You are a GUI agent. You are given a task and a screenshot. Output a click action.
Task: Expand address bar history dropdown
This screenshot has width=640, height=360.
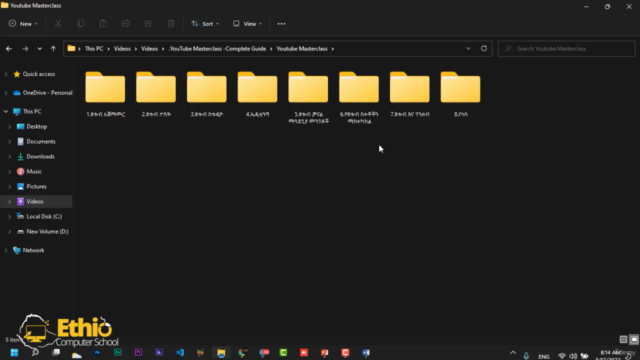tap(468, 48)
